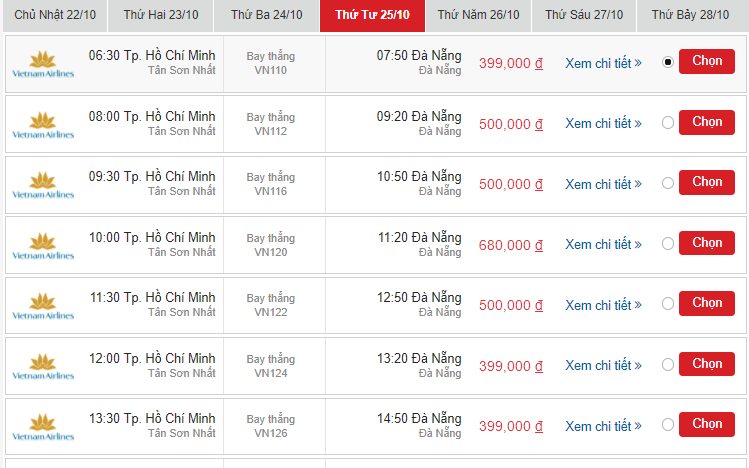Select radio button for flight VN110

(668, 62)
